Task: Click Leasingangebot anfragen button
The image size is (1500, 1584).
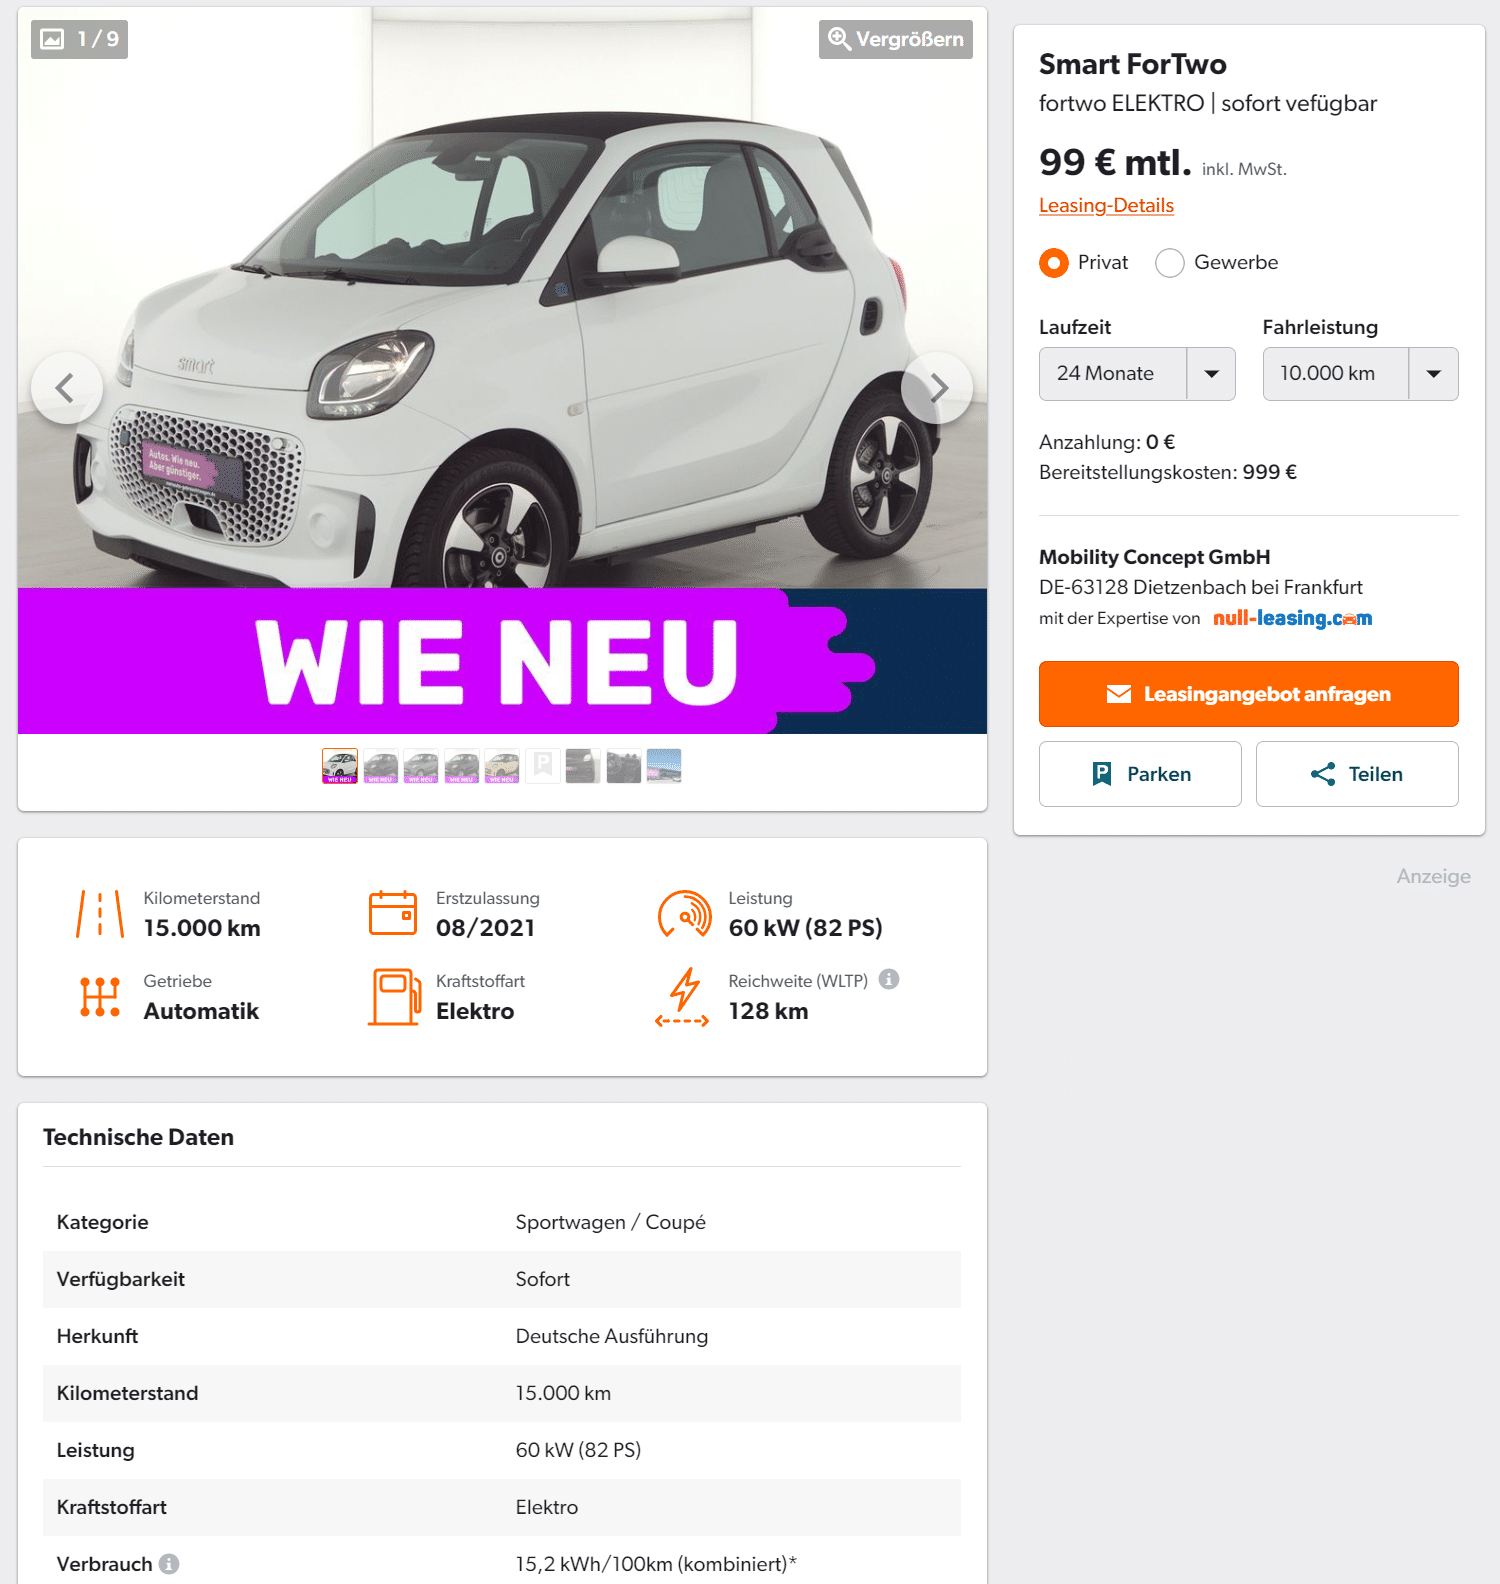Action: click(1248, 694)
